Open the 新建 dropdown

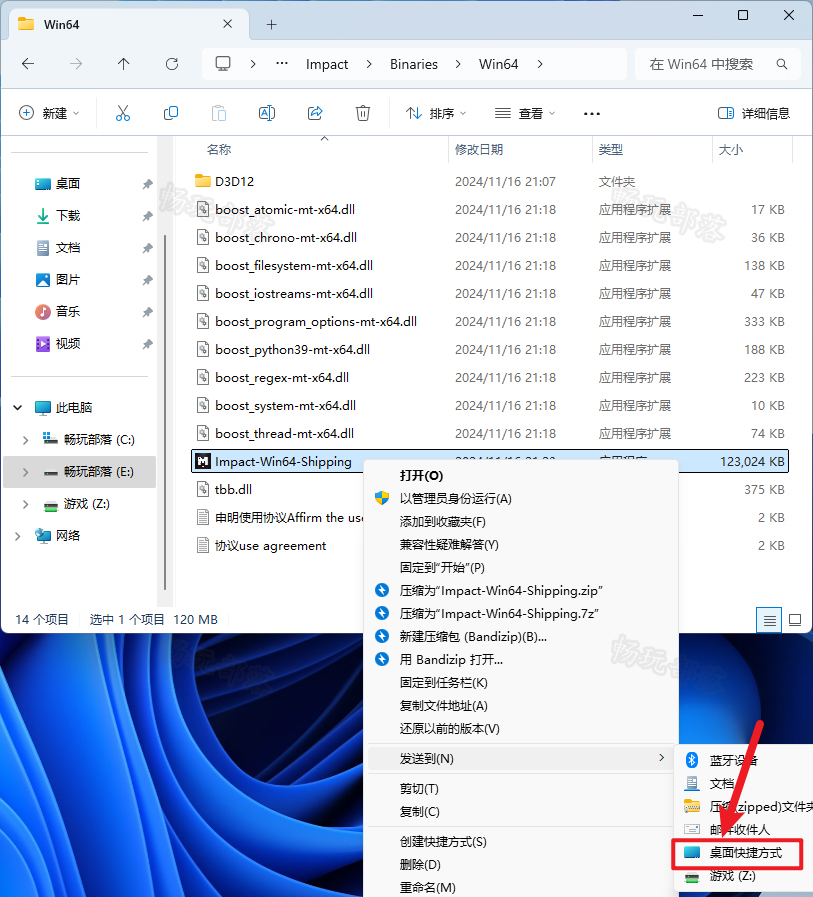coord(49,113)
